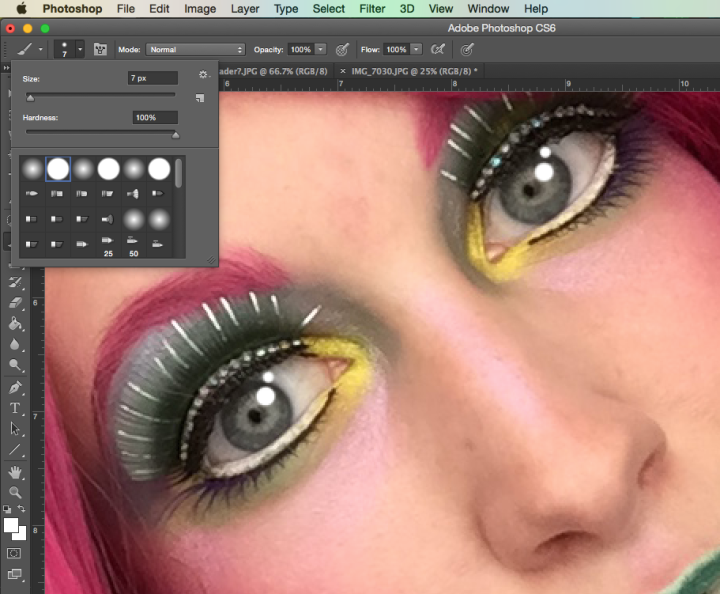Open the File menu
Image resolution: width=720 pixels, height=594 pixels.
tap(125, 9)
